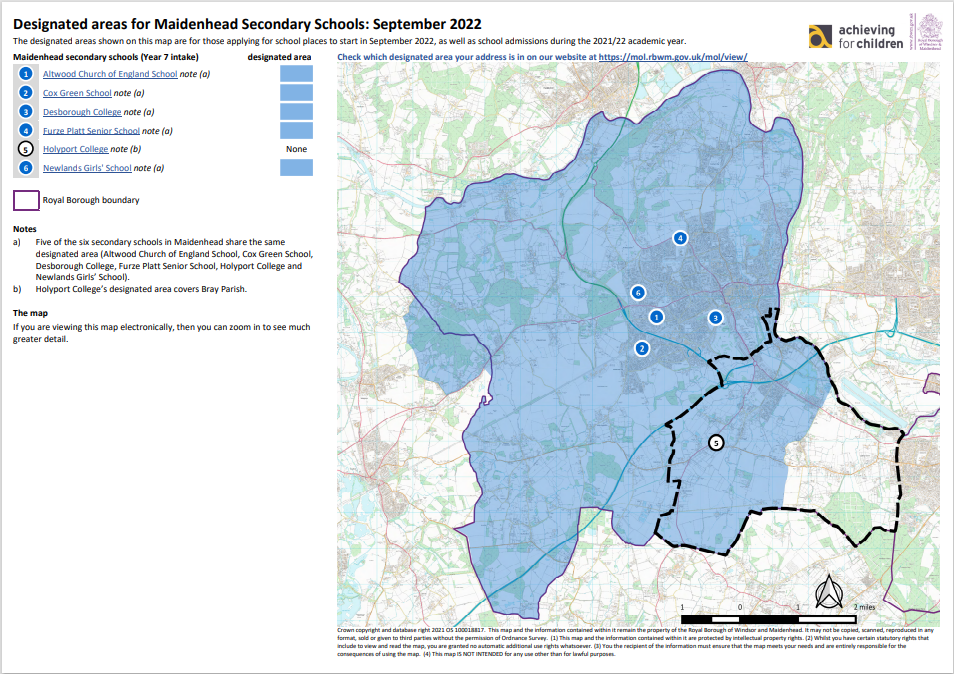The width and height of the screenshot is (954, 674).
Task: Select map marker 4 on the map
Action: click(x=680, y=238)
